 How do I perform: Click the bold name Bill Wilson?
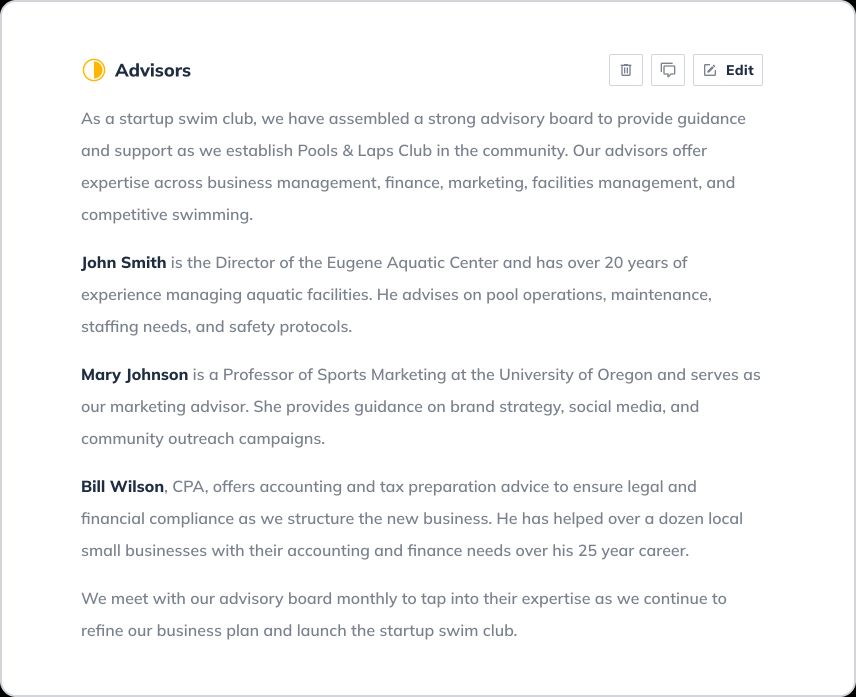coord(122,487)
